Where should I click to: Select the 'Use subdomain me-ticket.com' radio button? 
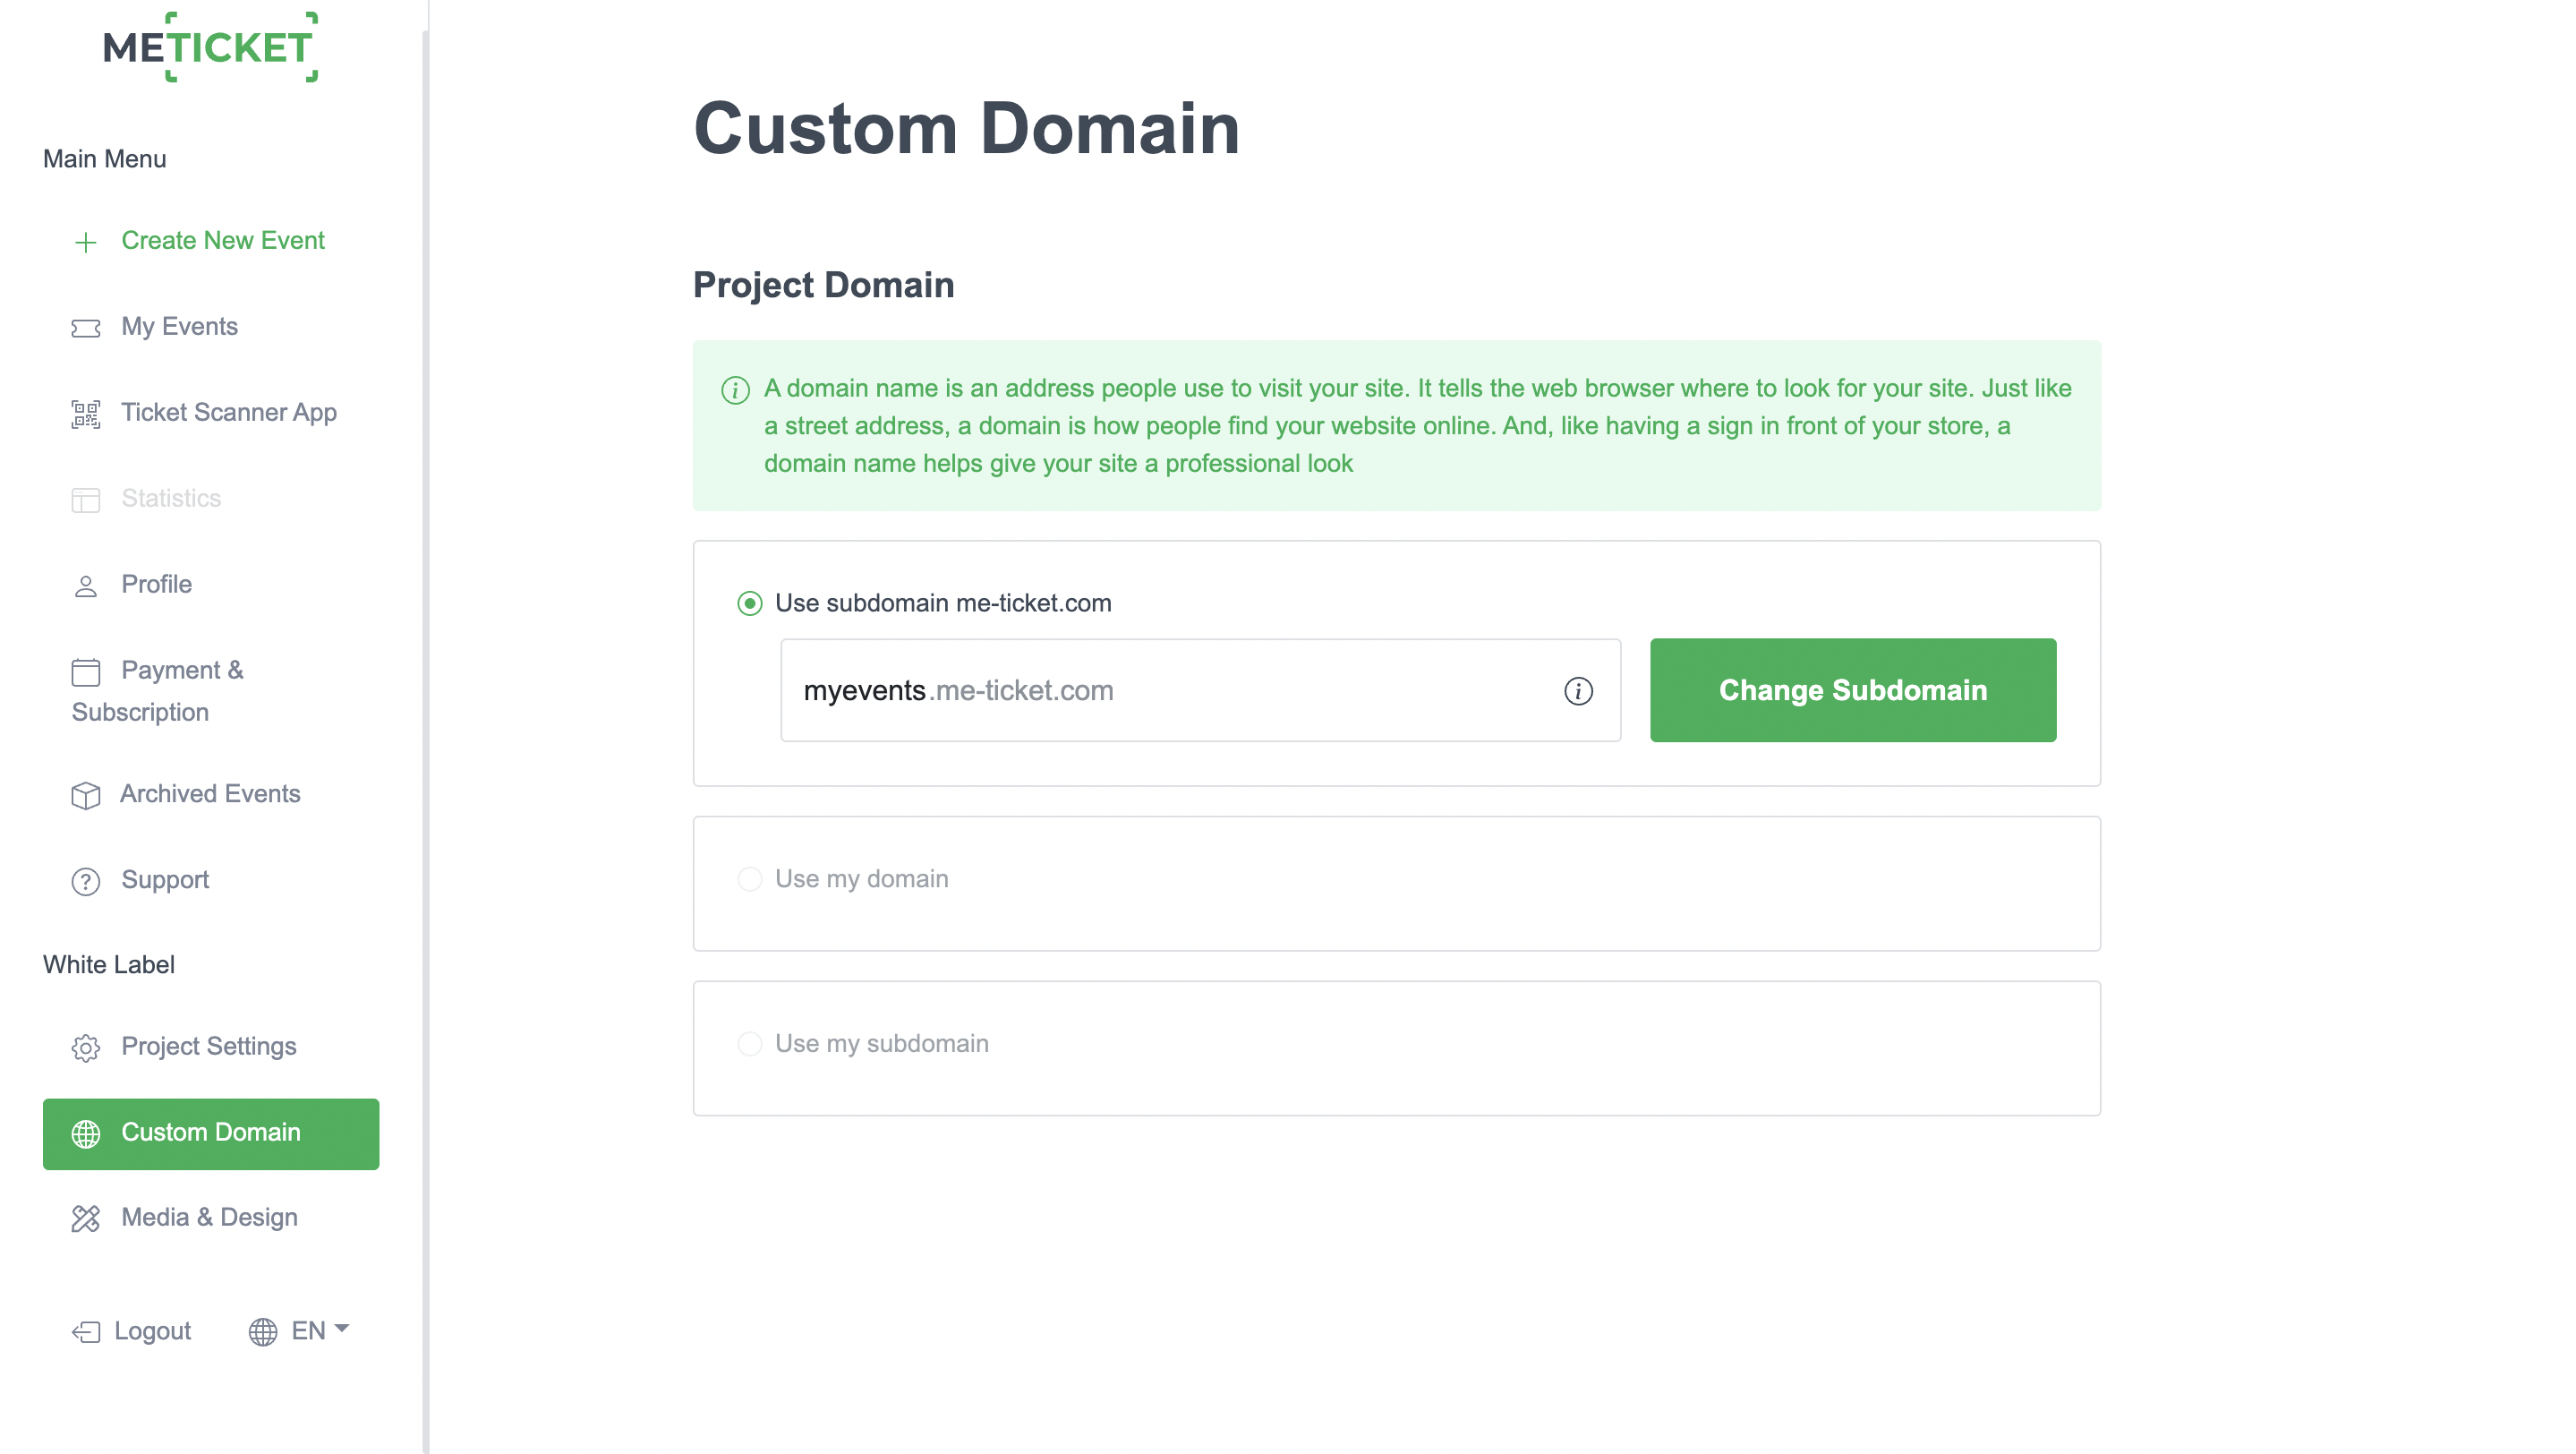point(750,603)
